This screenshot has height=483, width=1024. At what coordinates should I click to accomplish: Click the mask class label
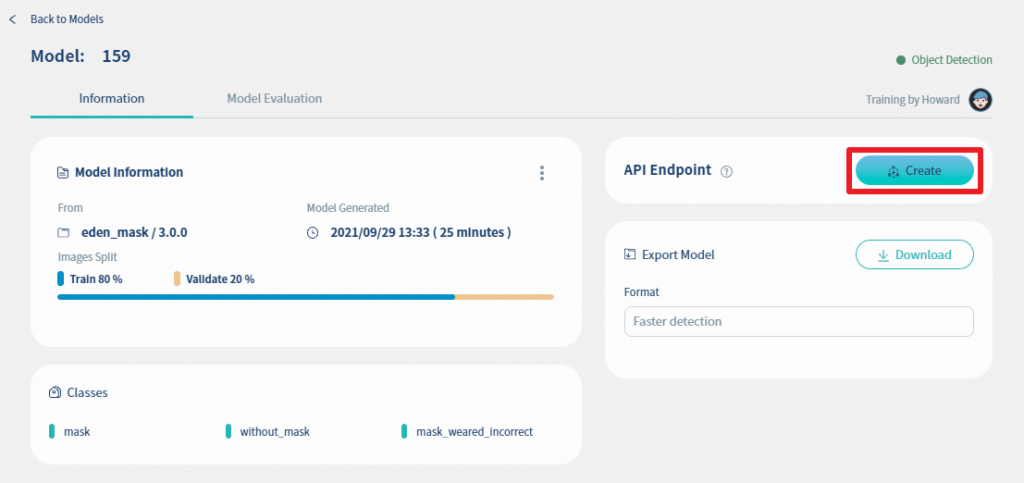[x=77, y=431]
